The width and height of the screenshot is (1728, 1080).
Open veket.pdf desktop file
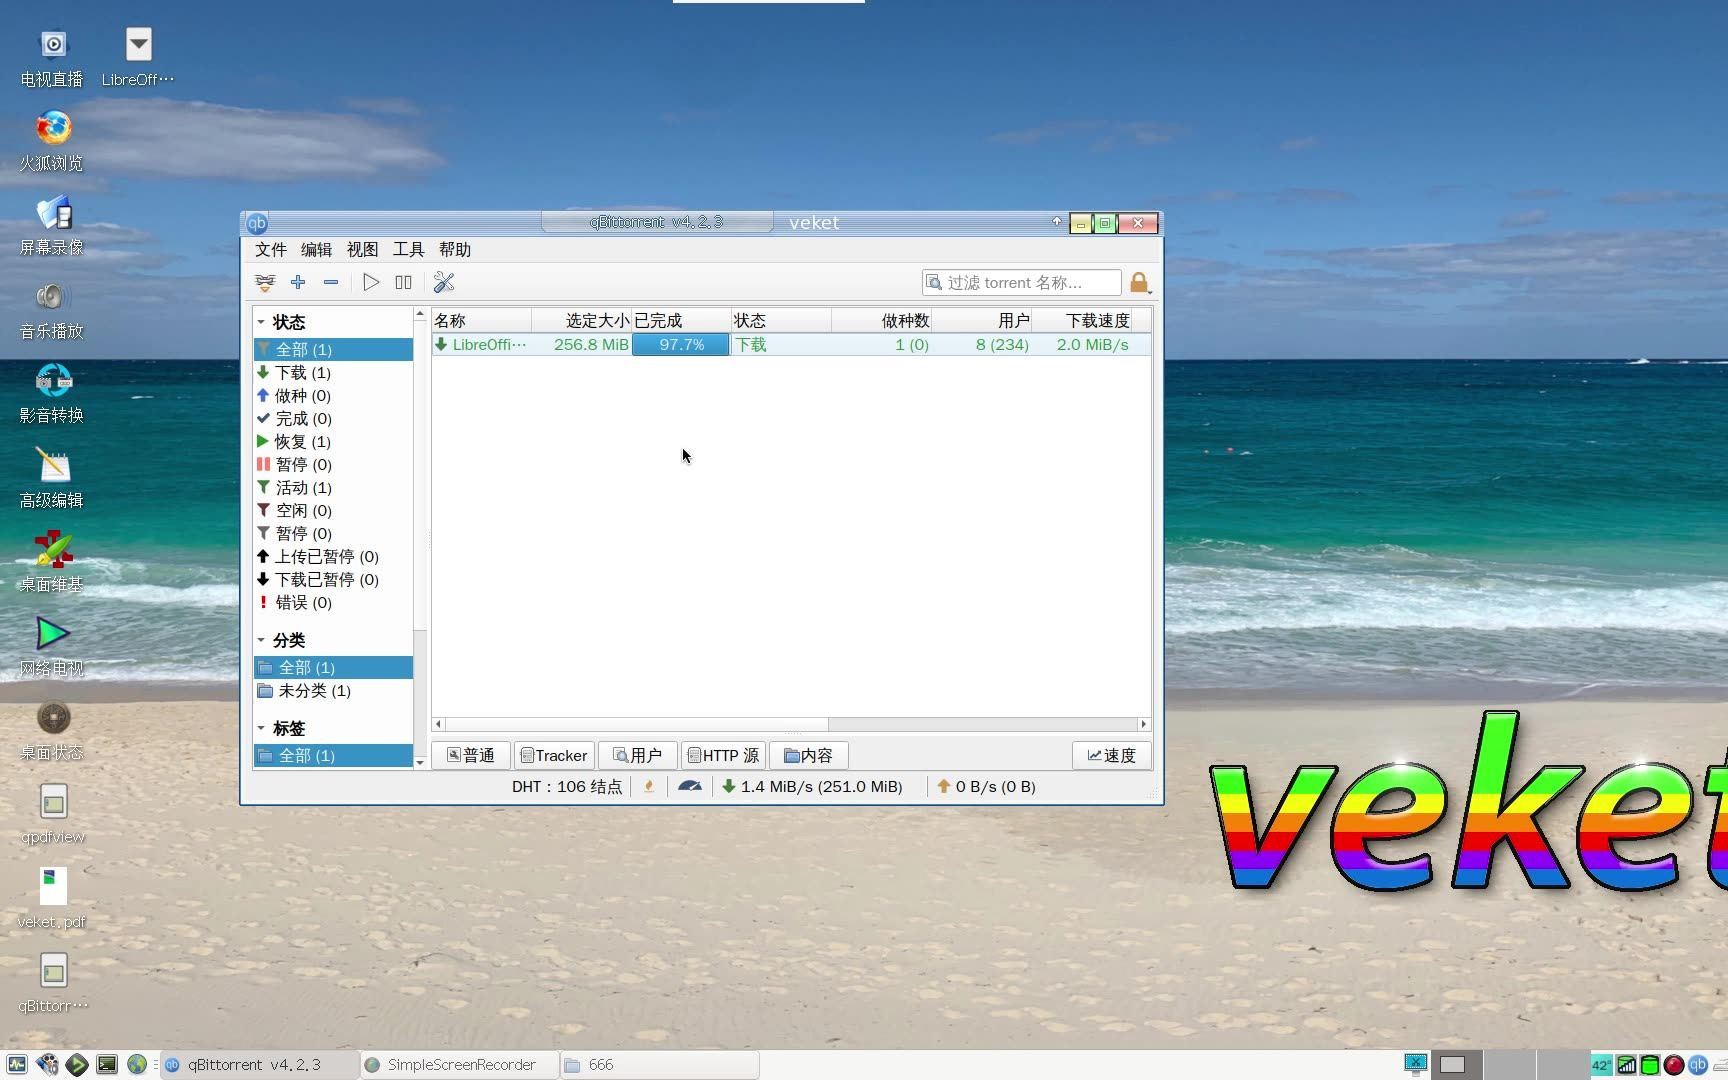click(52, 900)
